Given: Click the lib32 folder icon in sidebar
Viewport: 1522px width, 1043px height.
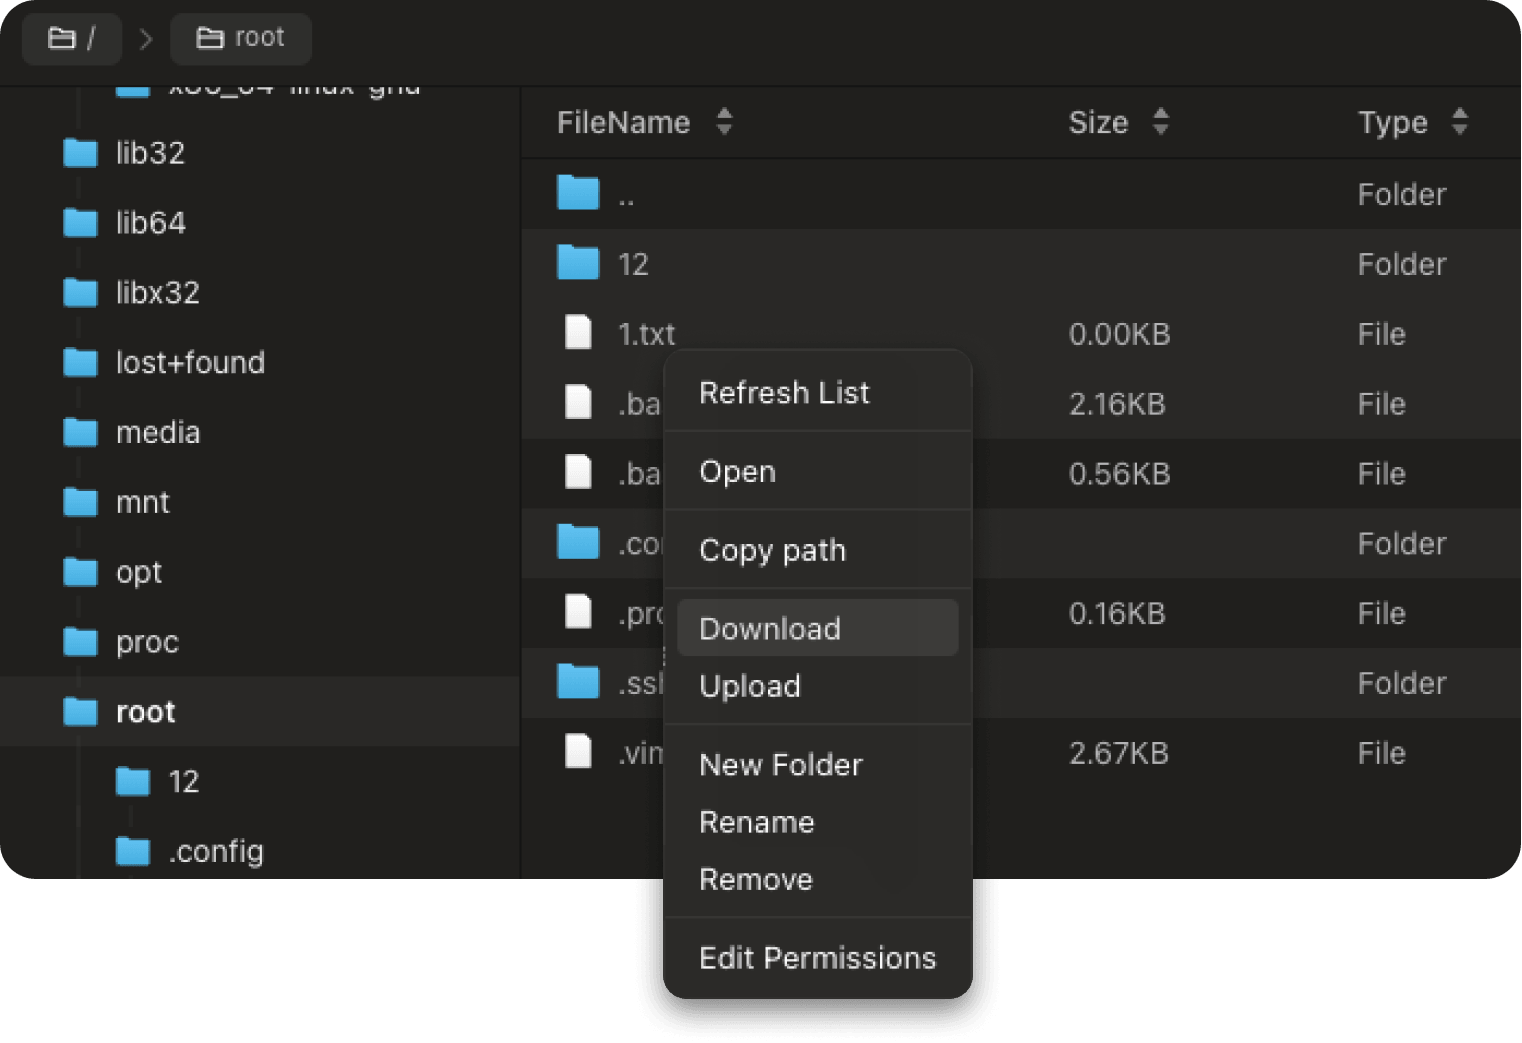Looking at the screenshot, I should [80, 153].
